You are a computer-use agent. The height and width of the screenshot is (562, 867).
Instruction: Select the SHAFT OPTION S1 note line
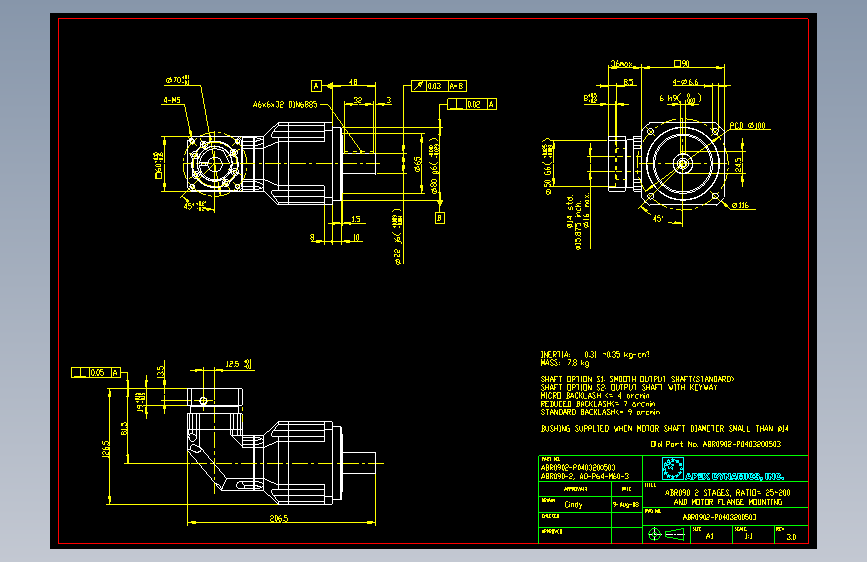point(637,379)
